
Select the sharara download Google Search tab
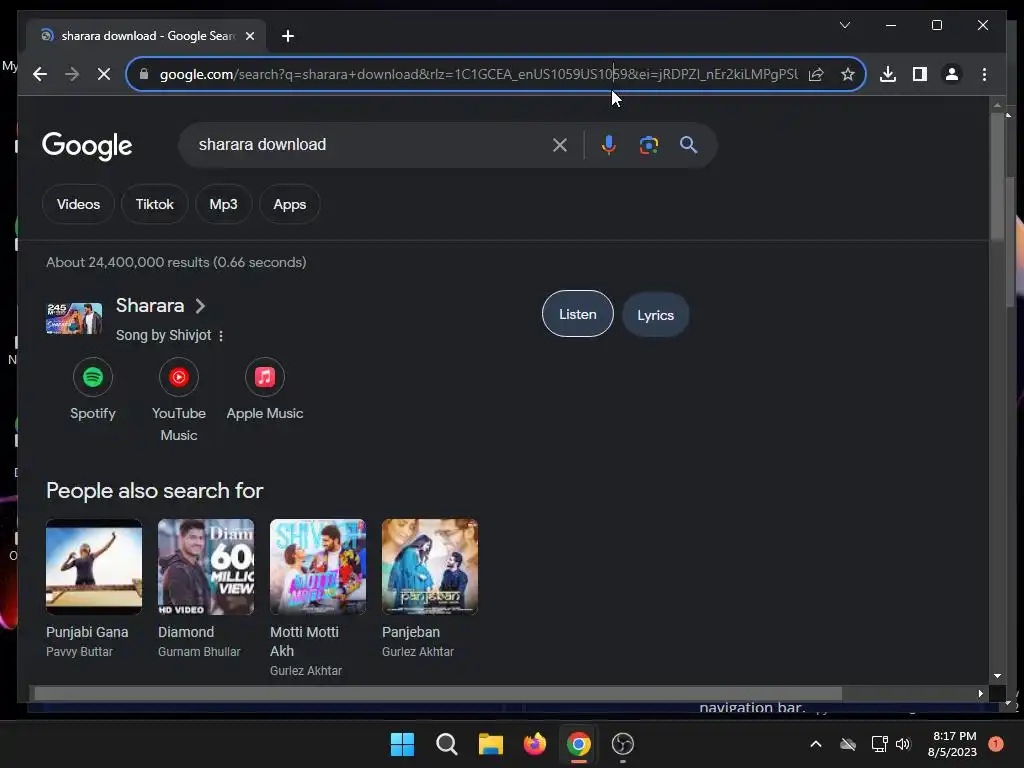pyautogui.click(x=145, y=36)
